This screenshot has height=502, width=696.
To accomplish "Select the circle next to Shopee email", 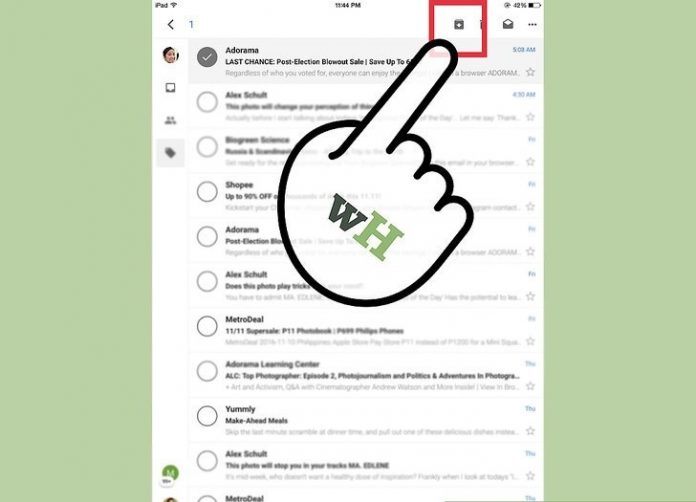I will [x=207, y=191].
